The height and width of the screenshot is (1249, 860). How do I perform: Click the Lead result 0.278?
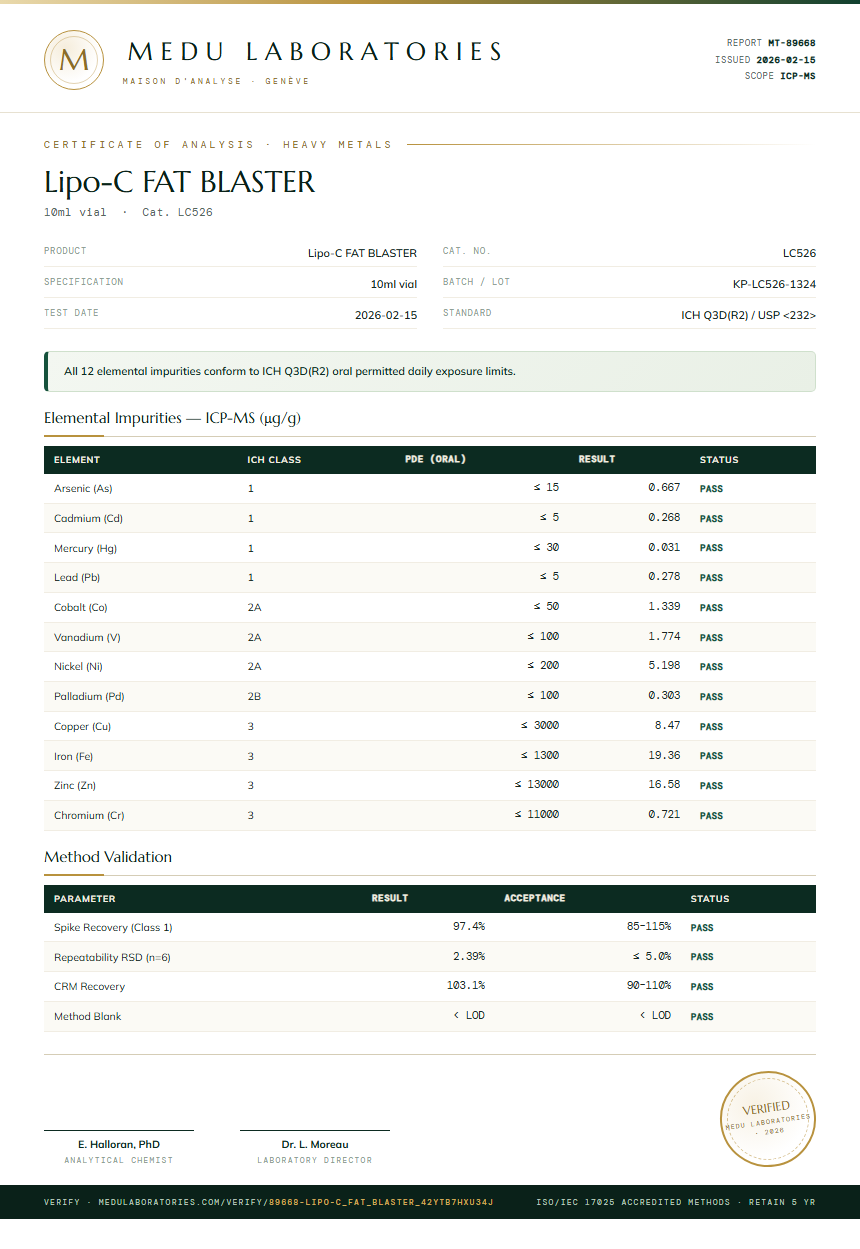pos(664,577)
